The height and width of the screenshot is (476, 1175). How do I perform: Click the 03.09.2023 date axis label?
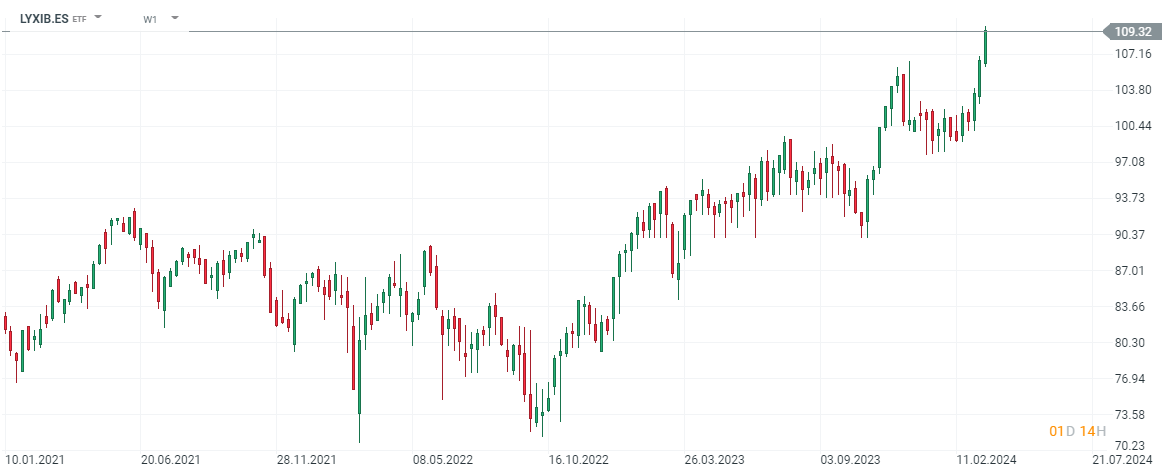coord(850,460)
